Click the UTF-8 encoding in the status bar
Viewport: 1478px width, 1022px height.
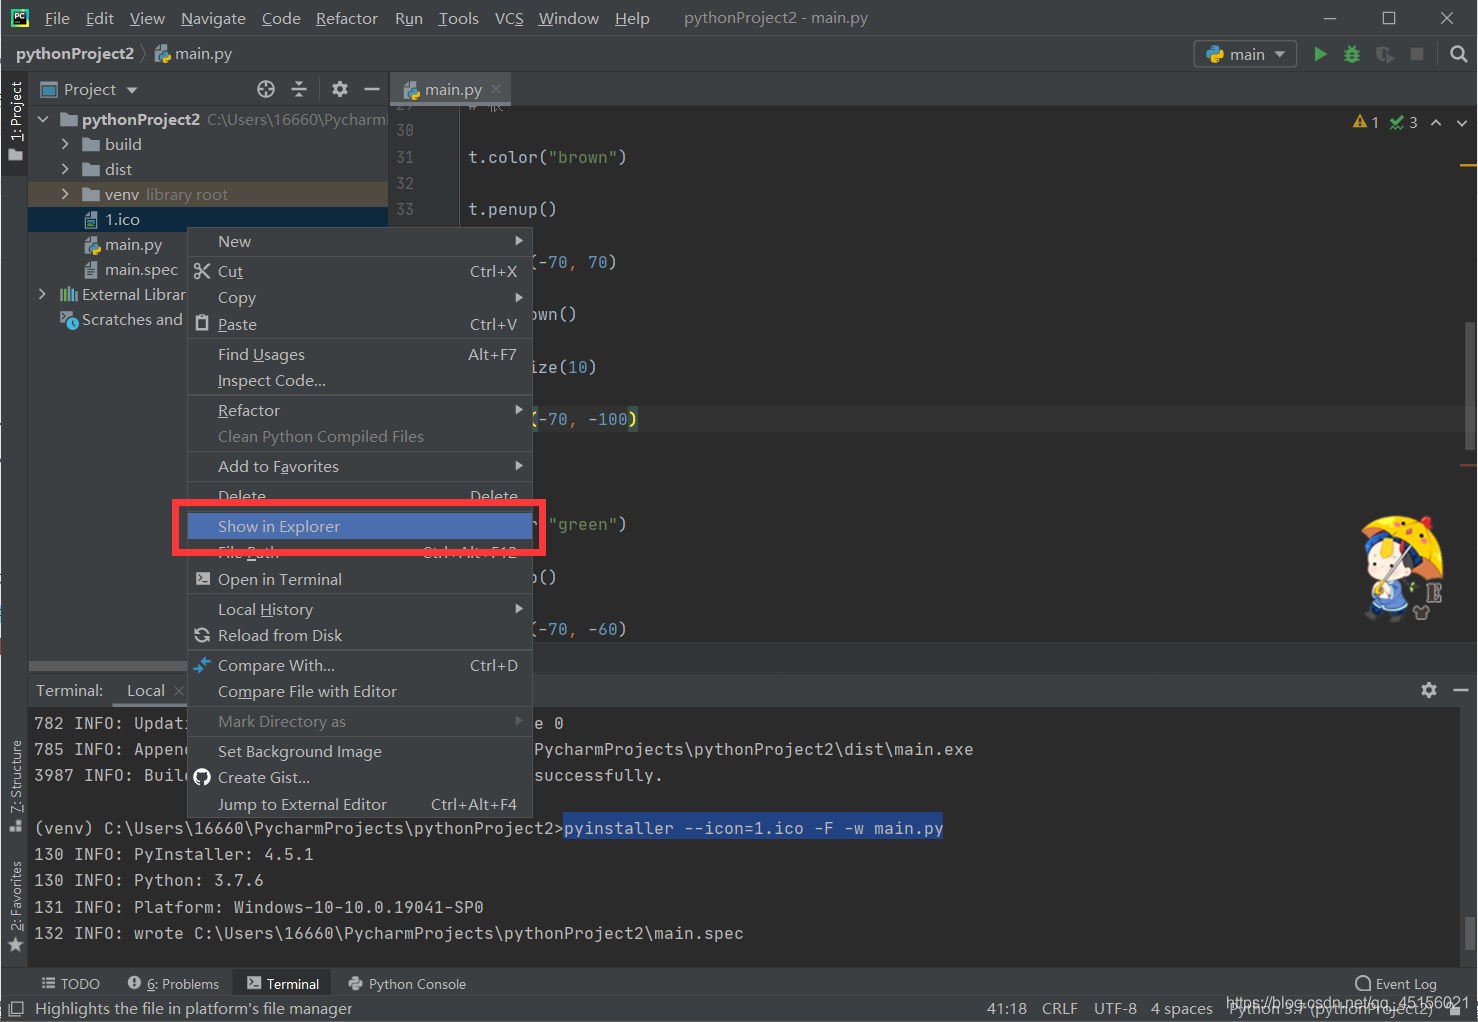point(1115,1008)
